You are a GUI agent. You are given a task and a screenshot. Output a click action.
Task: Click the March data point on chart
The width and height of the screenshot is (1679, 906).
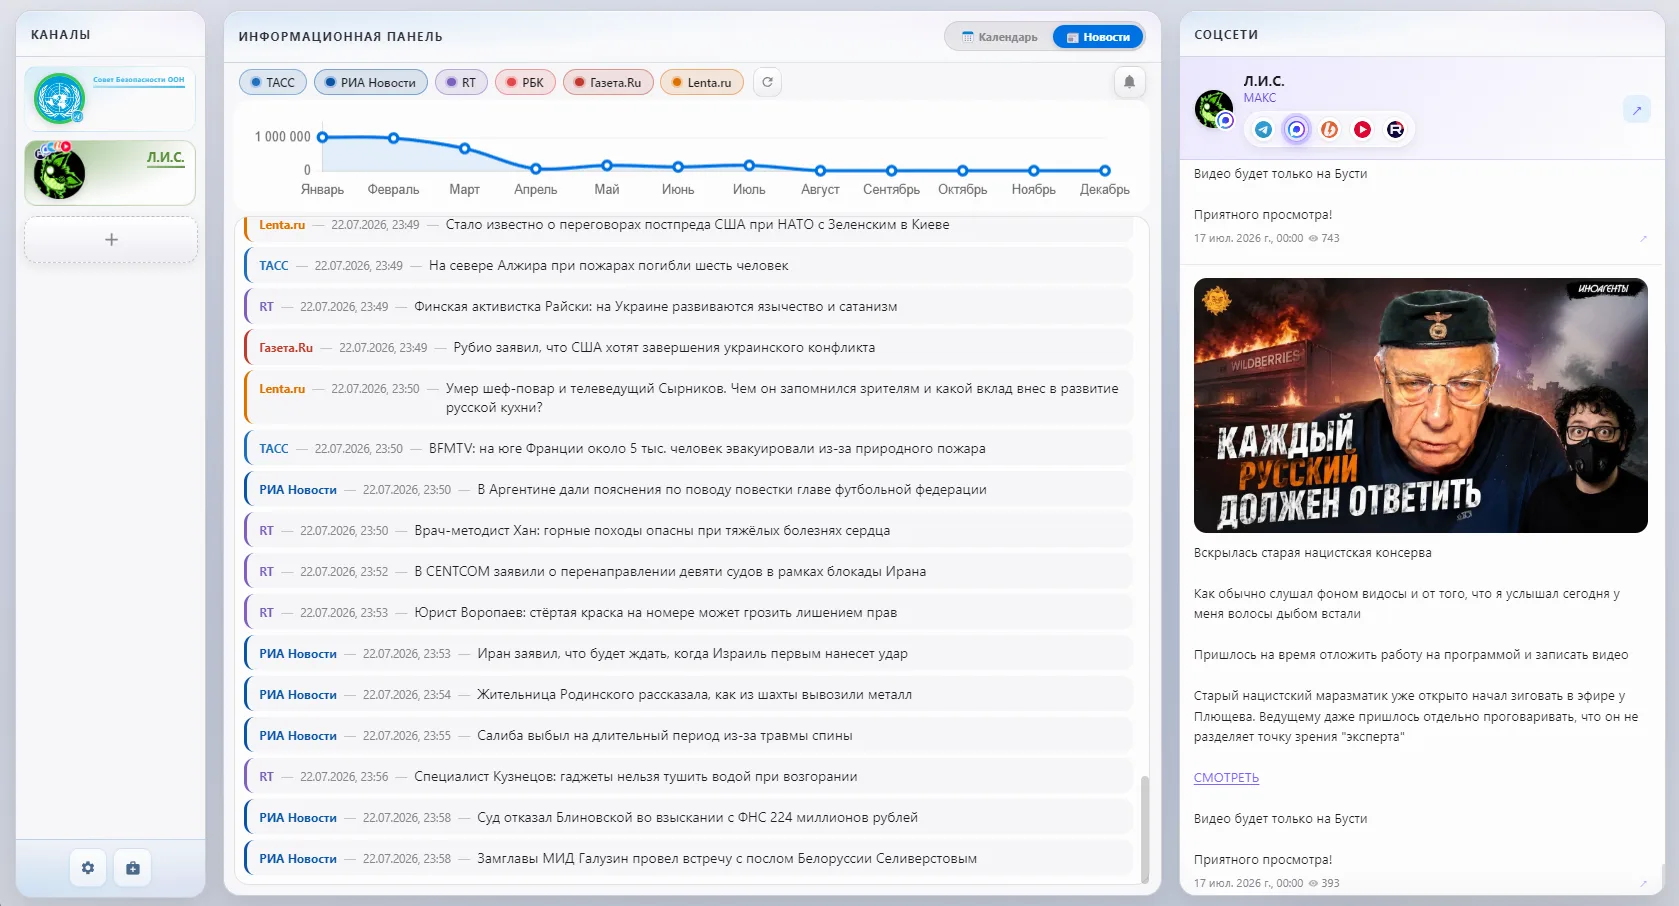point(465,148)
